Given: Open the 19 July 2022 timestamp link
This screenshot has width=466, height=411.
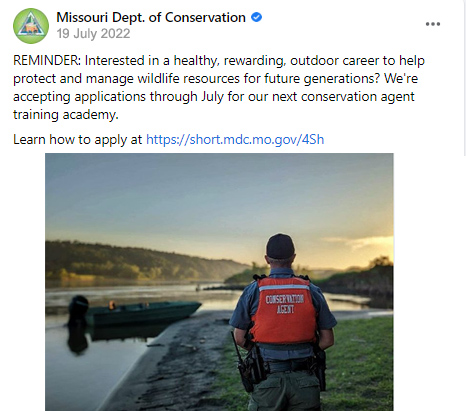Looking at the screenshot, I should coord(93,34).
